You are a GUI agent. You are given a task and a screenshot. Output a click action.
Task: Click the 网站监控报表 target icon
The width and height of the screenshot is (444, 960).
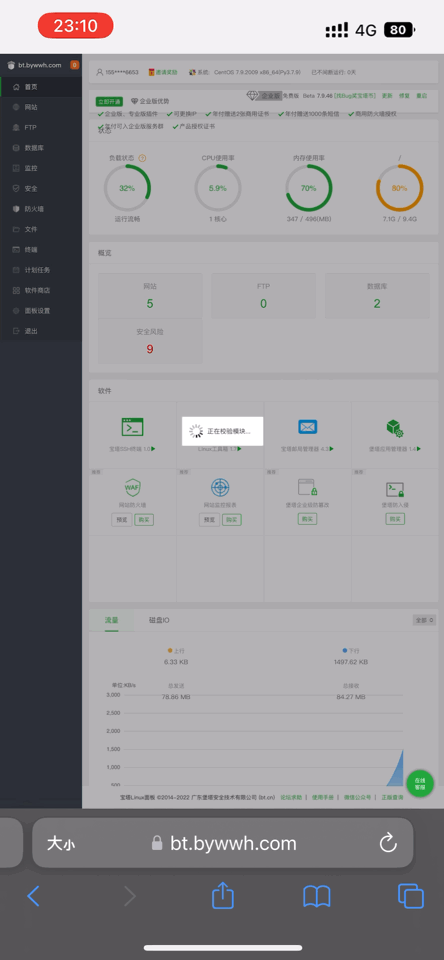pos(220,487)
